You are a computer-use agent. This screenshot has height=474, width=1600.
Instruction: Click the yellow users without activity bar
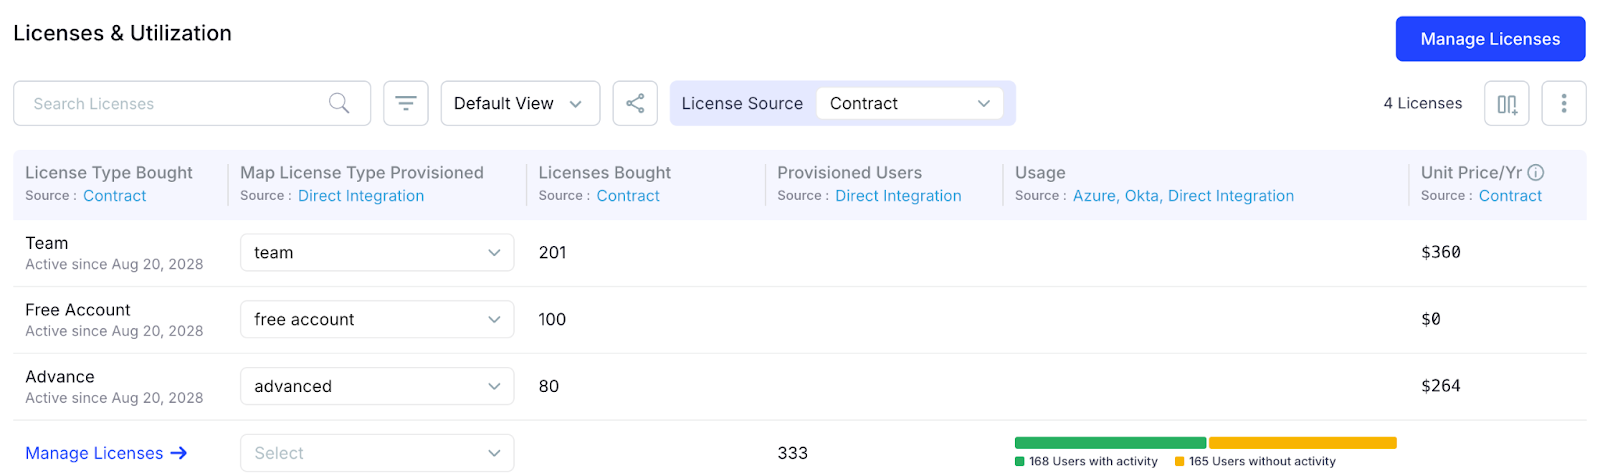(x=1302, y=443)
